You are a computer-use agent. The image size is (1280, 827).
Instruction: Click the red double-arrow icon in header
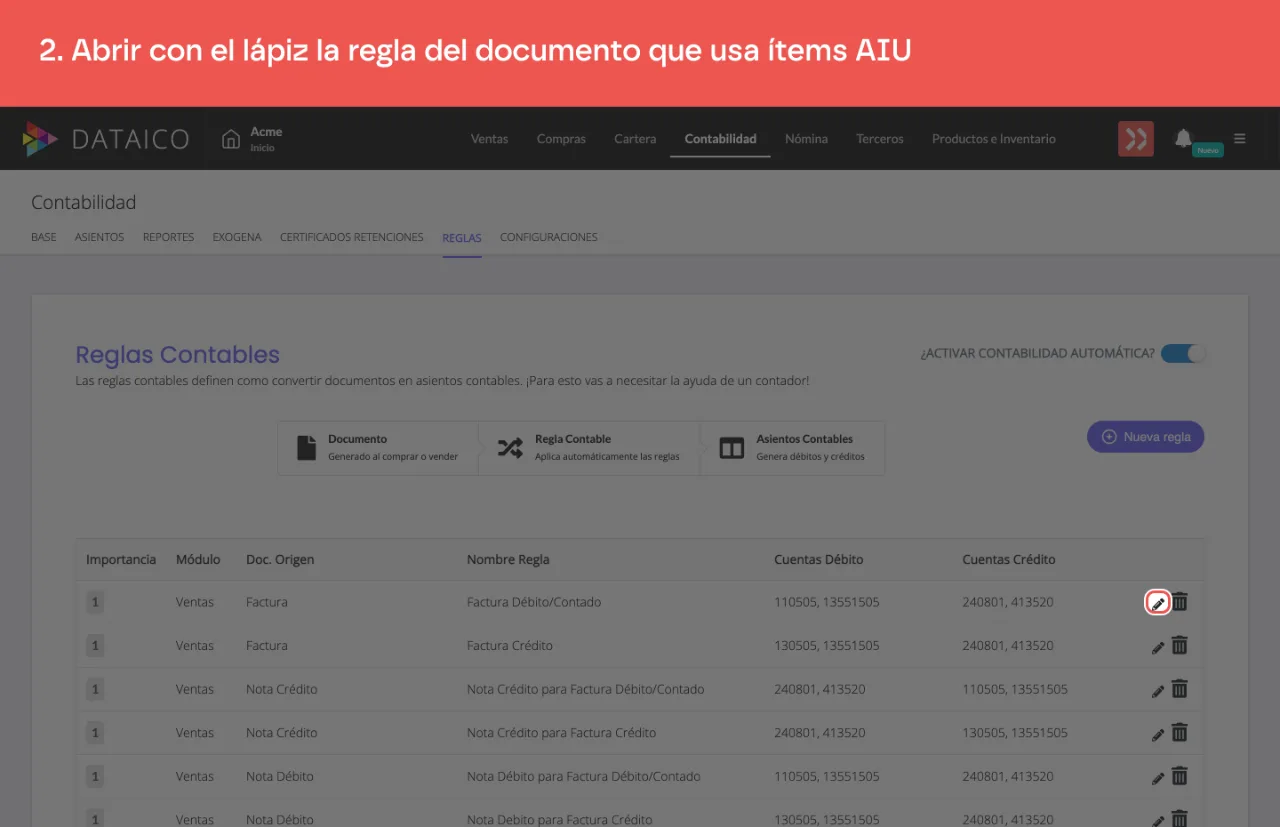tap(1136, 139)
